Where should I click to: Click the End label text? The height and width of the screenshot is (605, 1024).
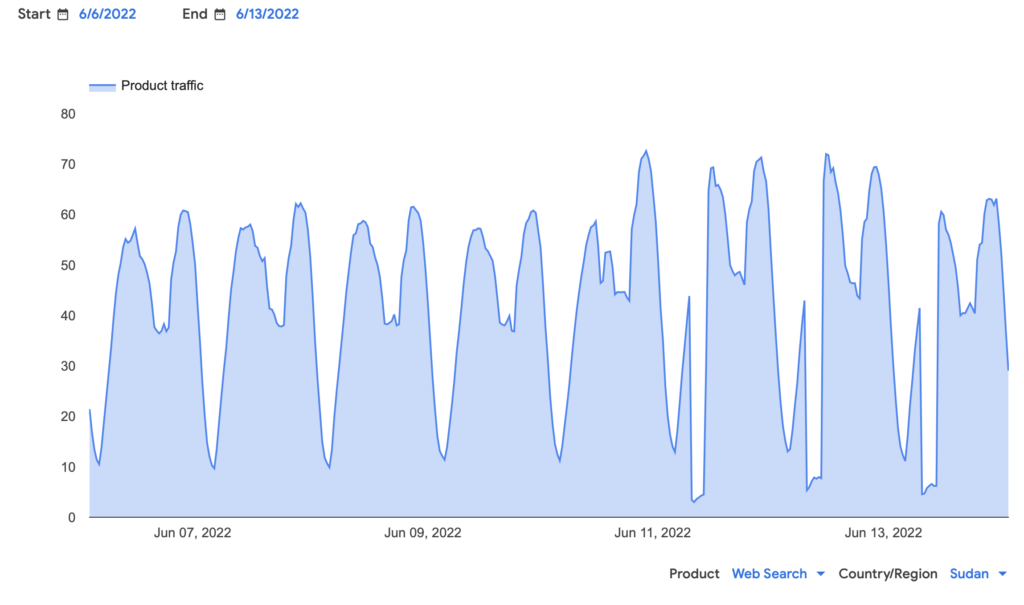tap(195, 14)
